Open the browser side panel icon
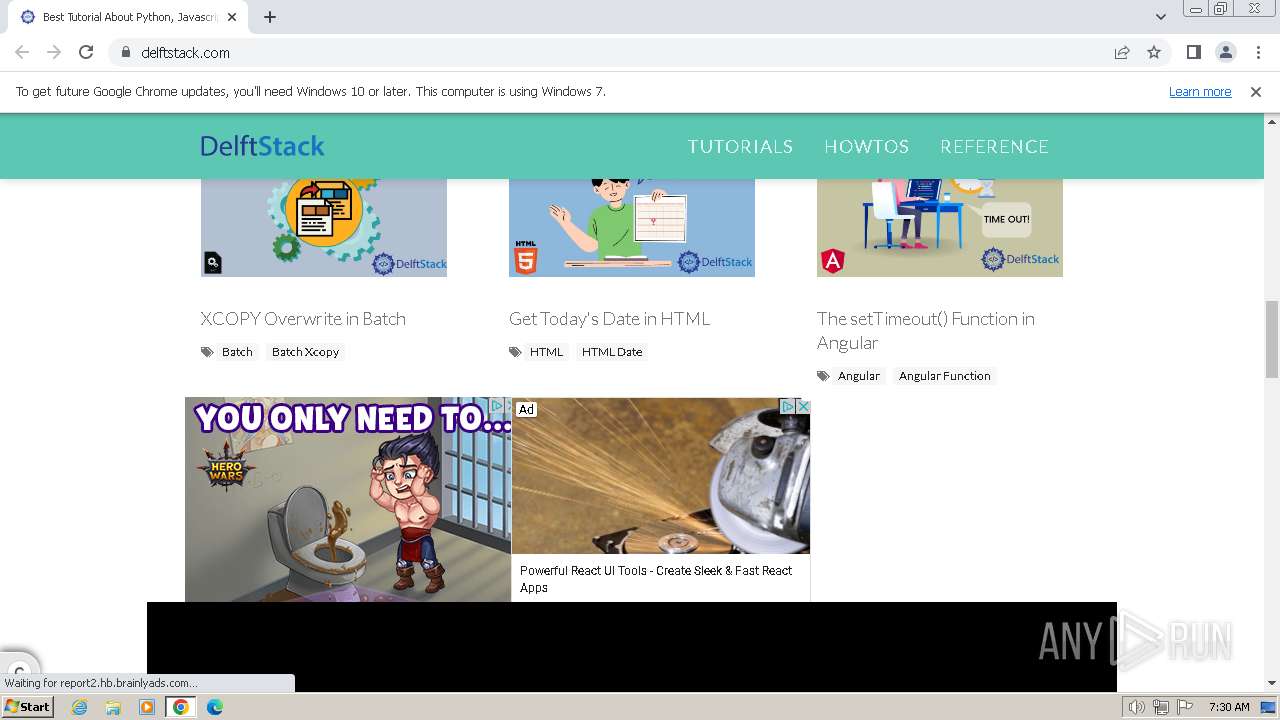The width and height of the screenshot is (1280, 720). tap(1193, 52)
